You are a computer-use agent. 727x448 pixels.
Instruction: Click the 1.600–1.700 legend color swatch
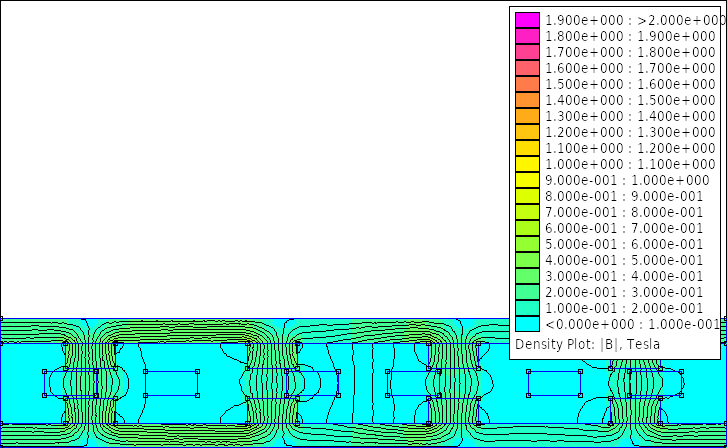pyautogui.click(x=527, y=68)
